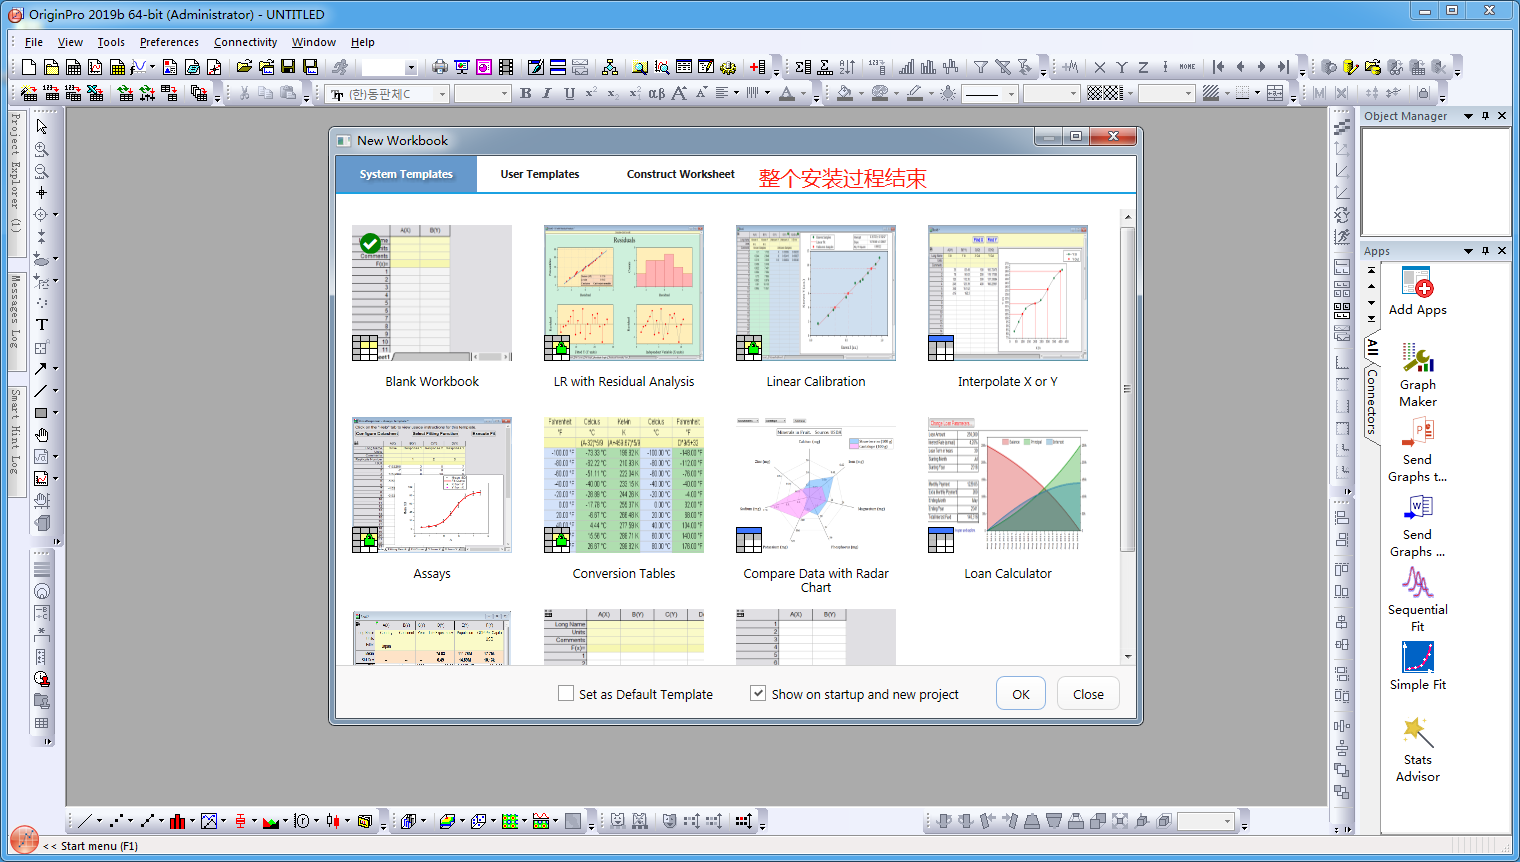1520x862 pixels.
Task: Open the font name dropdown
Action: [442, 94]
